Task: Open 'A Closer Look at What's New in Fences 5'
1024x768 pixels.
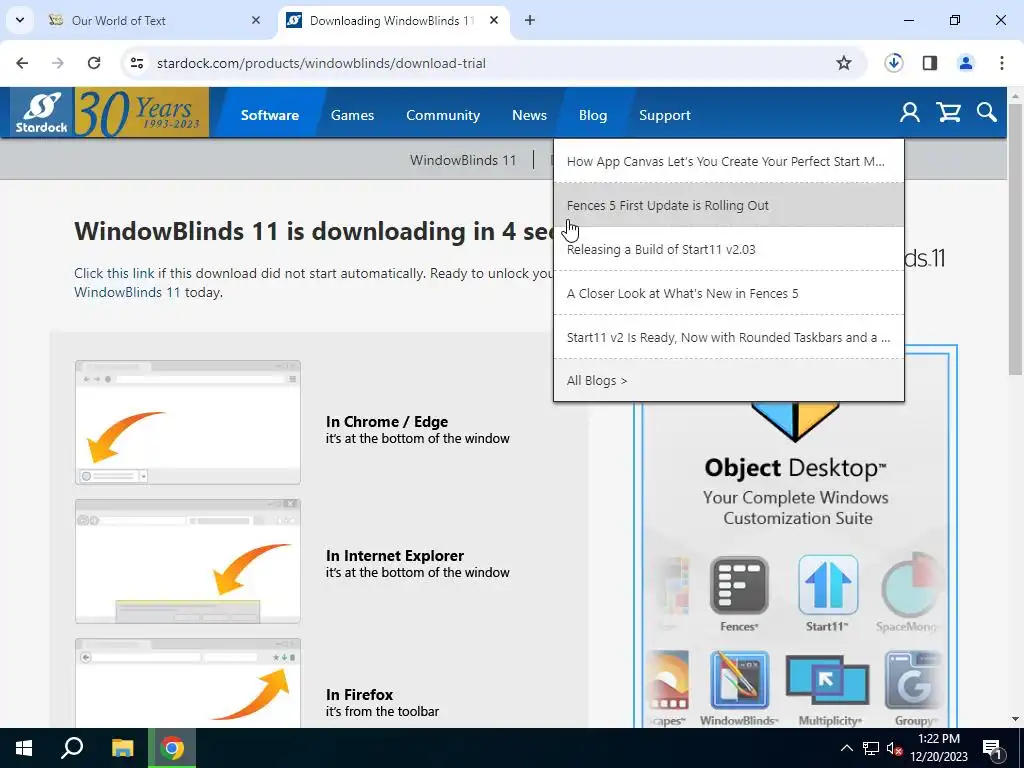Action: pos(729,293)
